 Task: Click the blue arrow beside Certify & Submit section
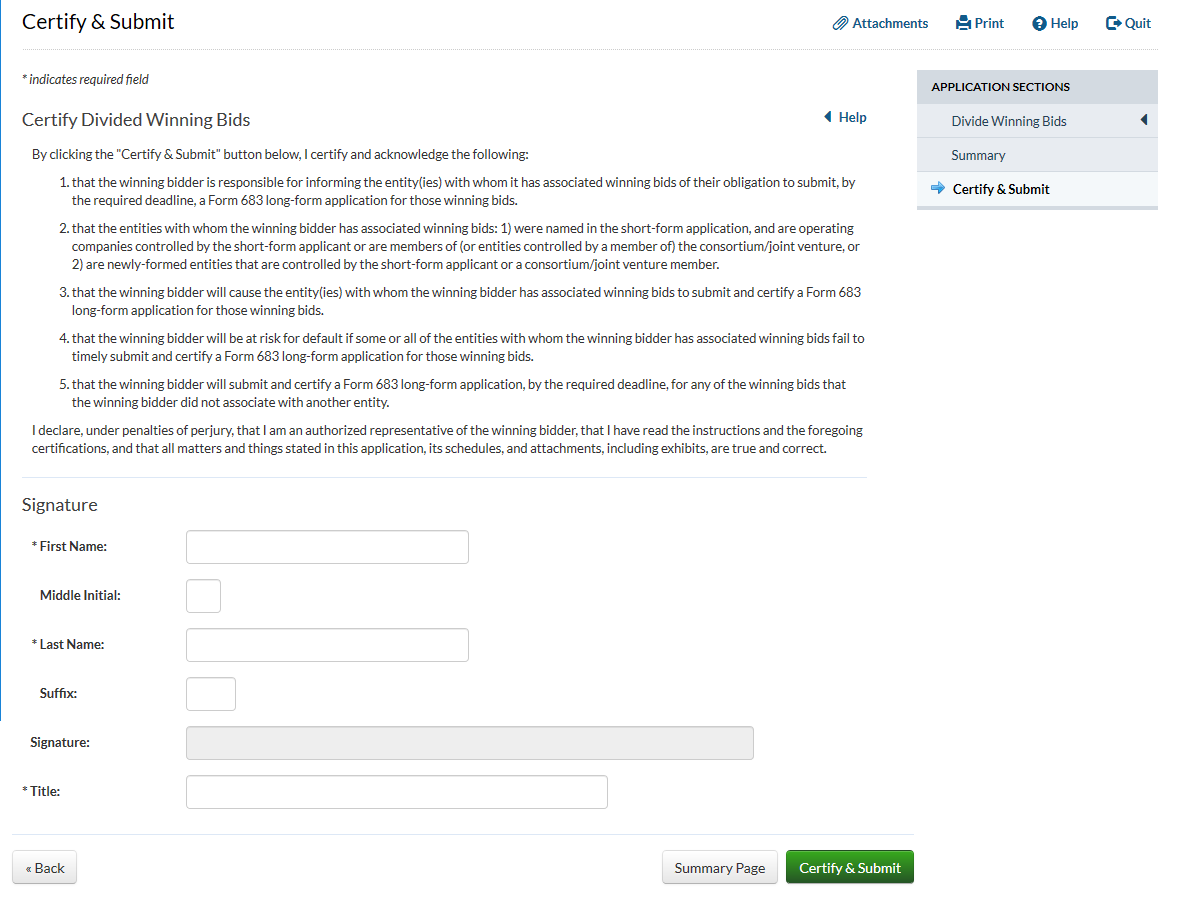pyautogui.click(x=937, y=188)
